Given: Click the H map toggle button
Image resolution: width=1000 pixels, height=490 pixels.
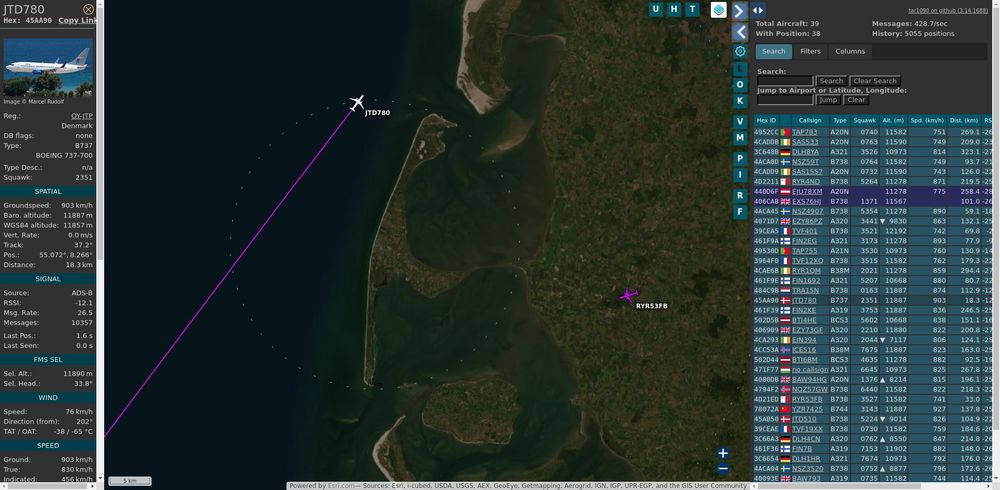Looking at the screenshot, I should 674,9.
